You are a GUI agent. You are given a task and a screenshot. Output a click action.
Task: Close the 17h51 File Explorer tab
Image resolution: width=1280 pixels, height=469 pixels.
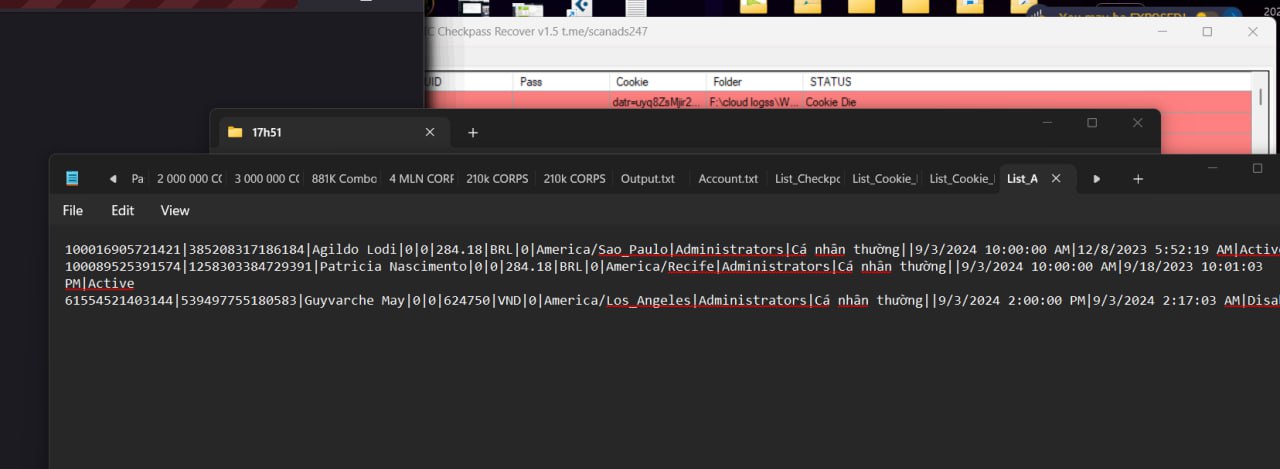tap(430, 132)
